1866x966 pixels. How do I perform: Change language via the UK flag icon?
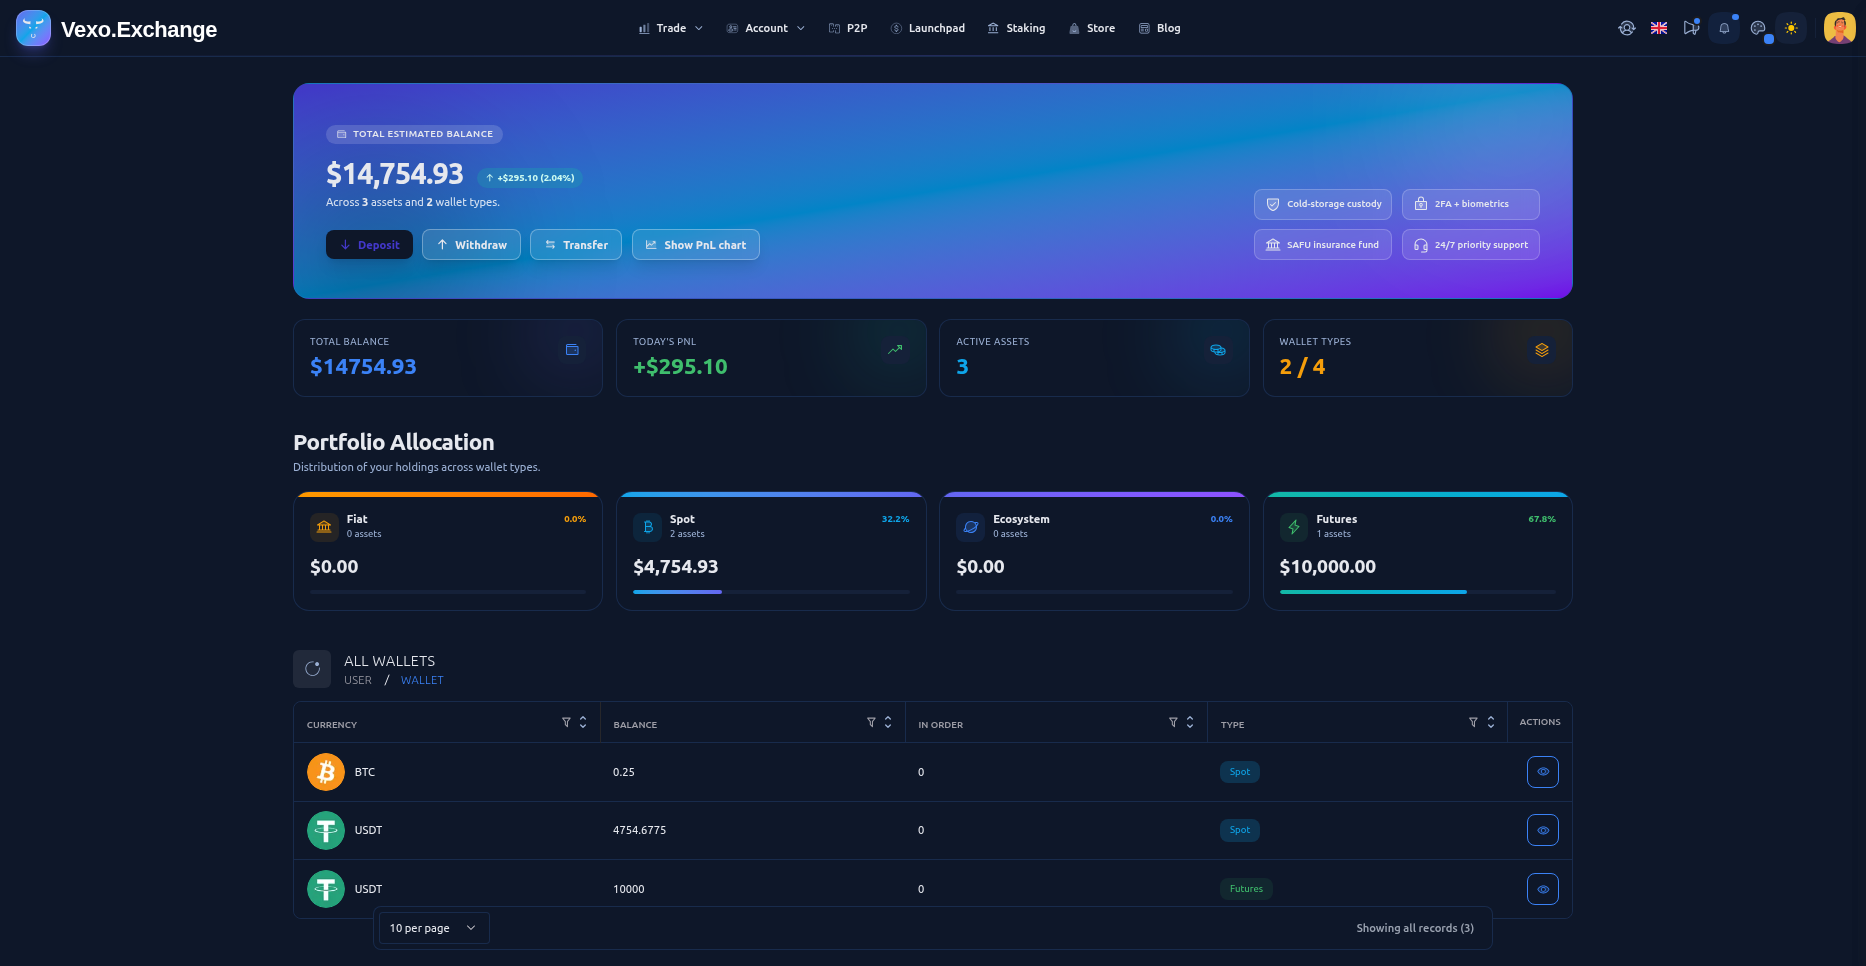click(x=1659, y=28)
